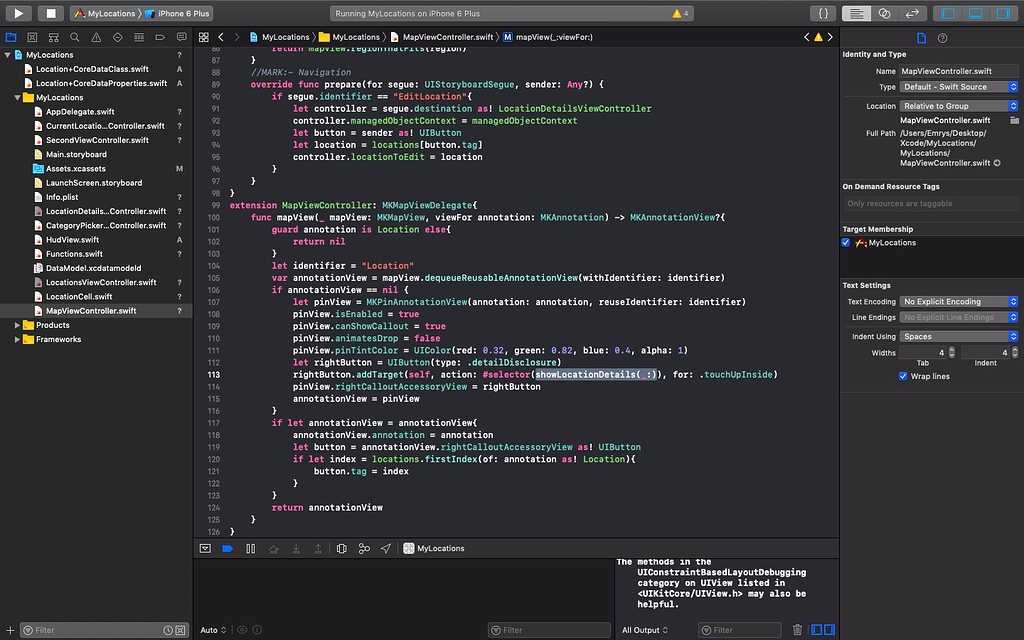Simulate location with the arrow icon
Screen dimensions: 1024x640
pyautogui.click(x=386, y=549)
